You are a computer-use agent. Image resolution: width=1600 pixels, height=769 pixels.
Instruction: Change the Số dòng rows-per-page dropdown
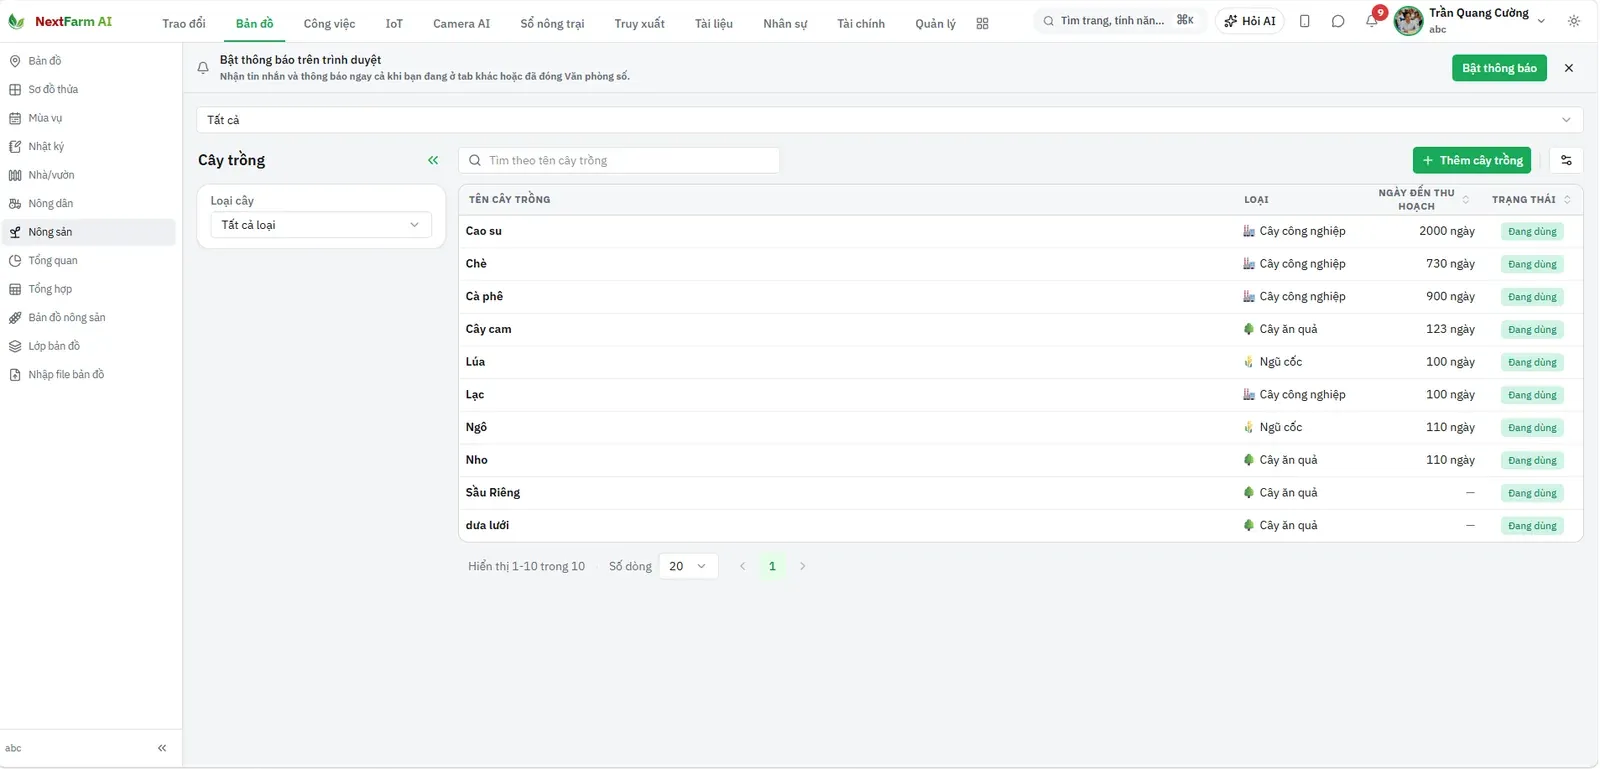tap(688, 566)
